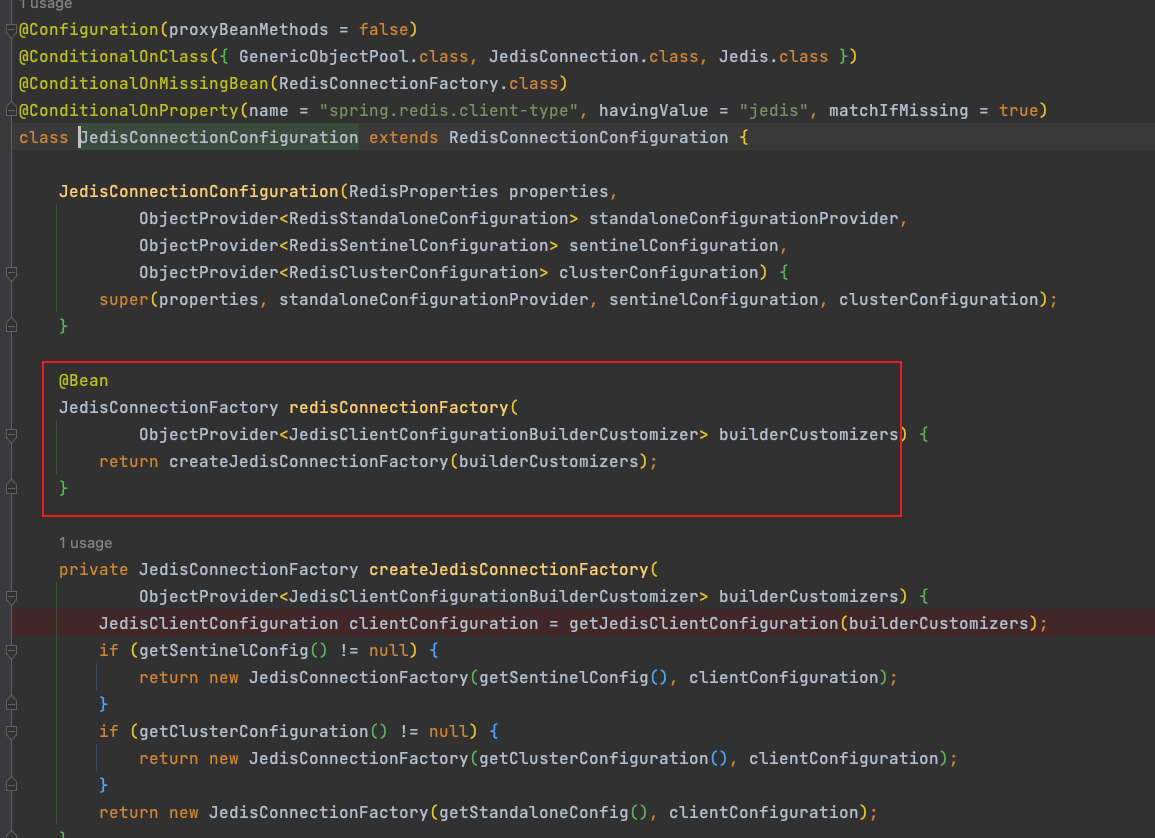
Task: Click getJedisClientConfiguration method call
Action: (x=703, y=624)
